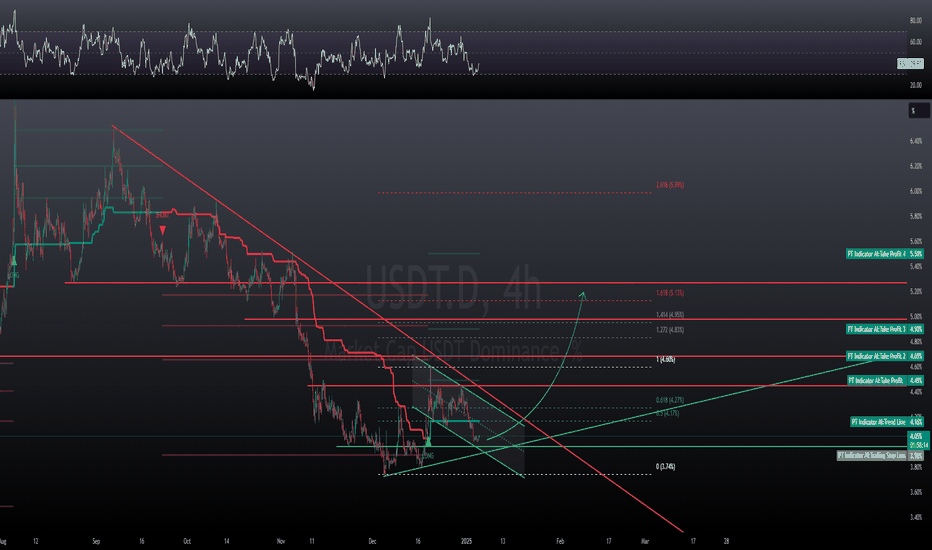The height and width of the screenshot is (550, 932).
Task: Click the Dec label on time axis
Action: point(372,541)
